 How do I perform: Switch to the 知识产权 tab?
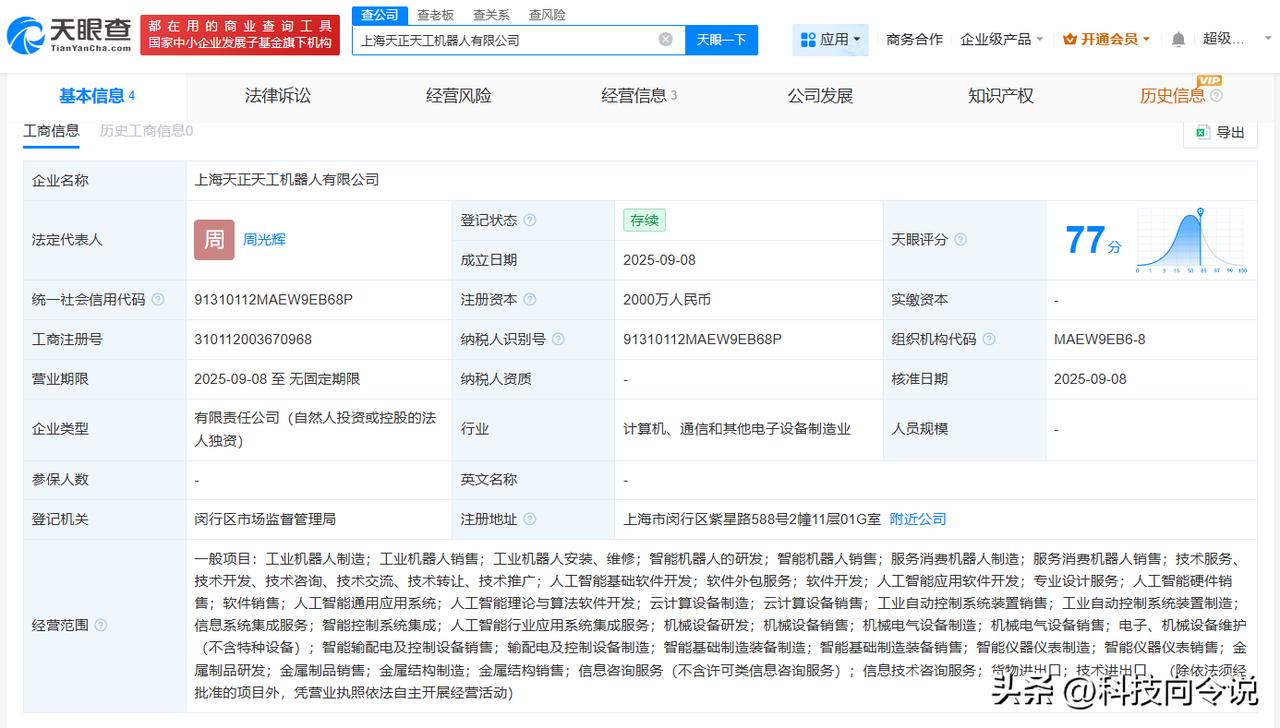(1000, 96)
